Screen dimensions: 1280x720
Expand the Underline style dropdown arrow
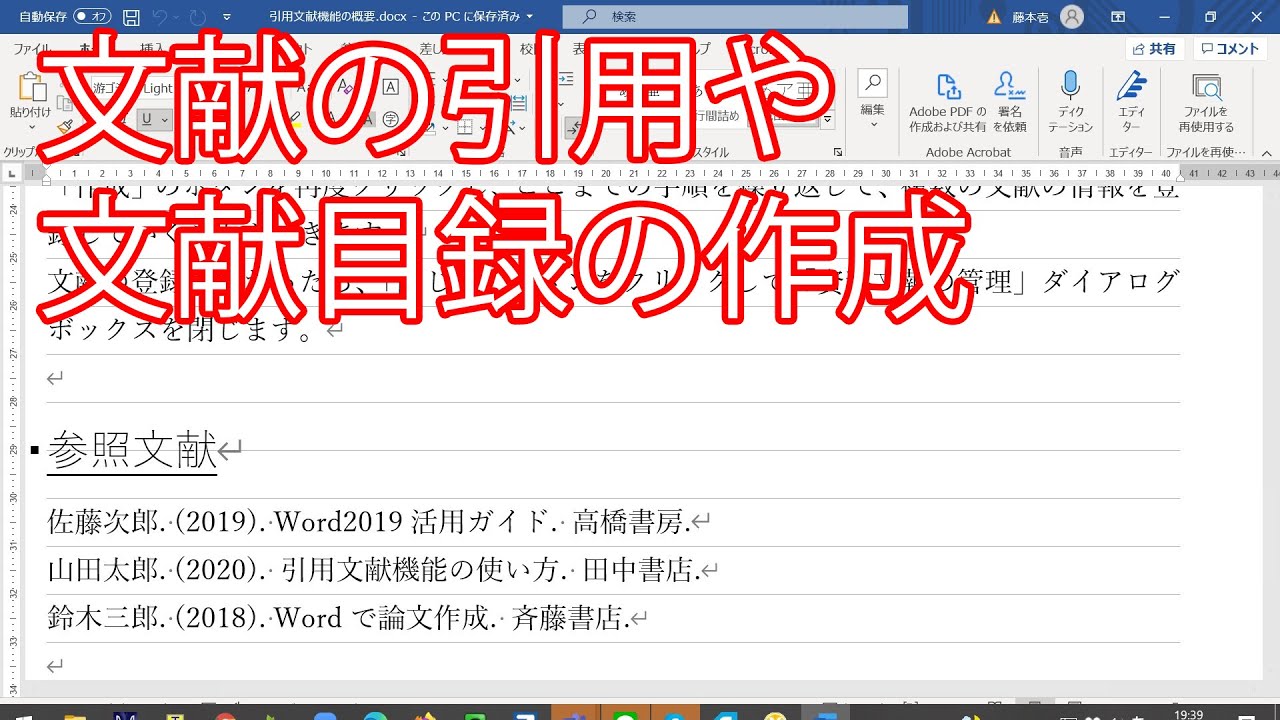click(165, 119)
